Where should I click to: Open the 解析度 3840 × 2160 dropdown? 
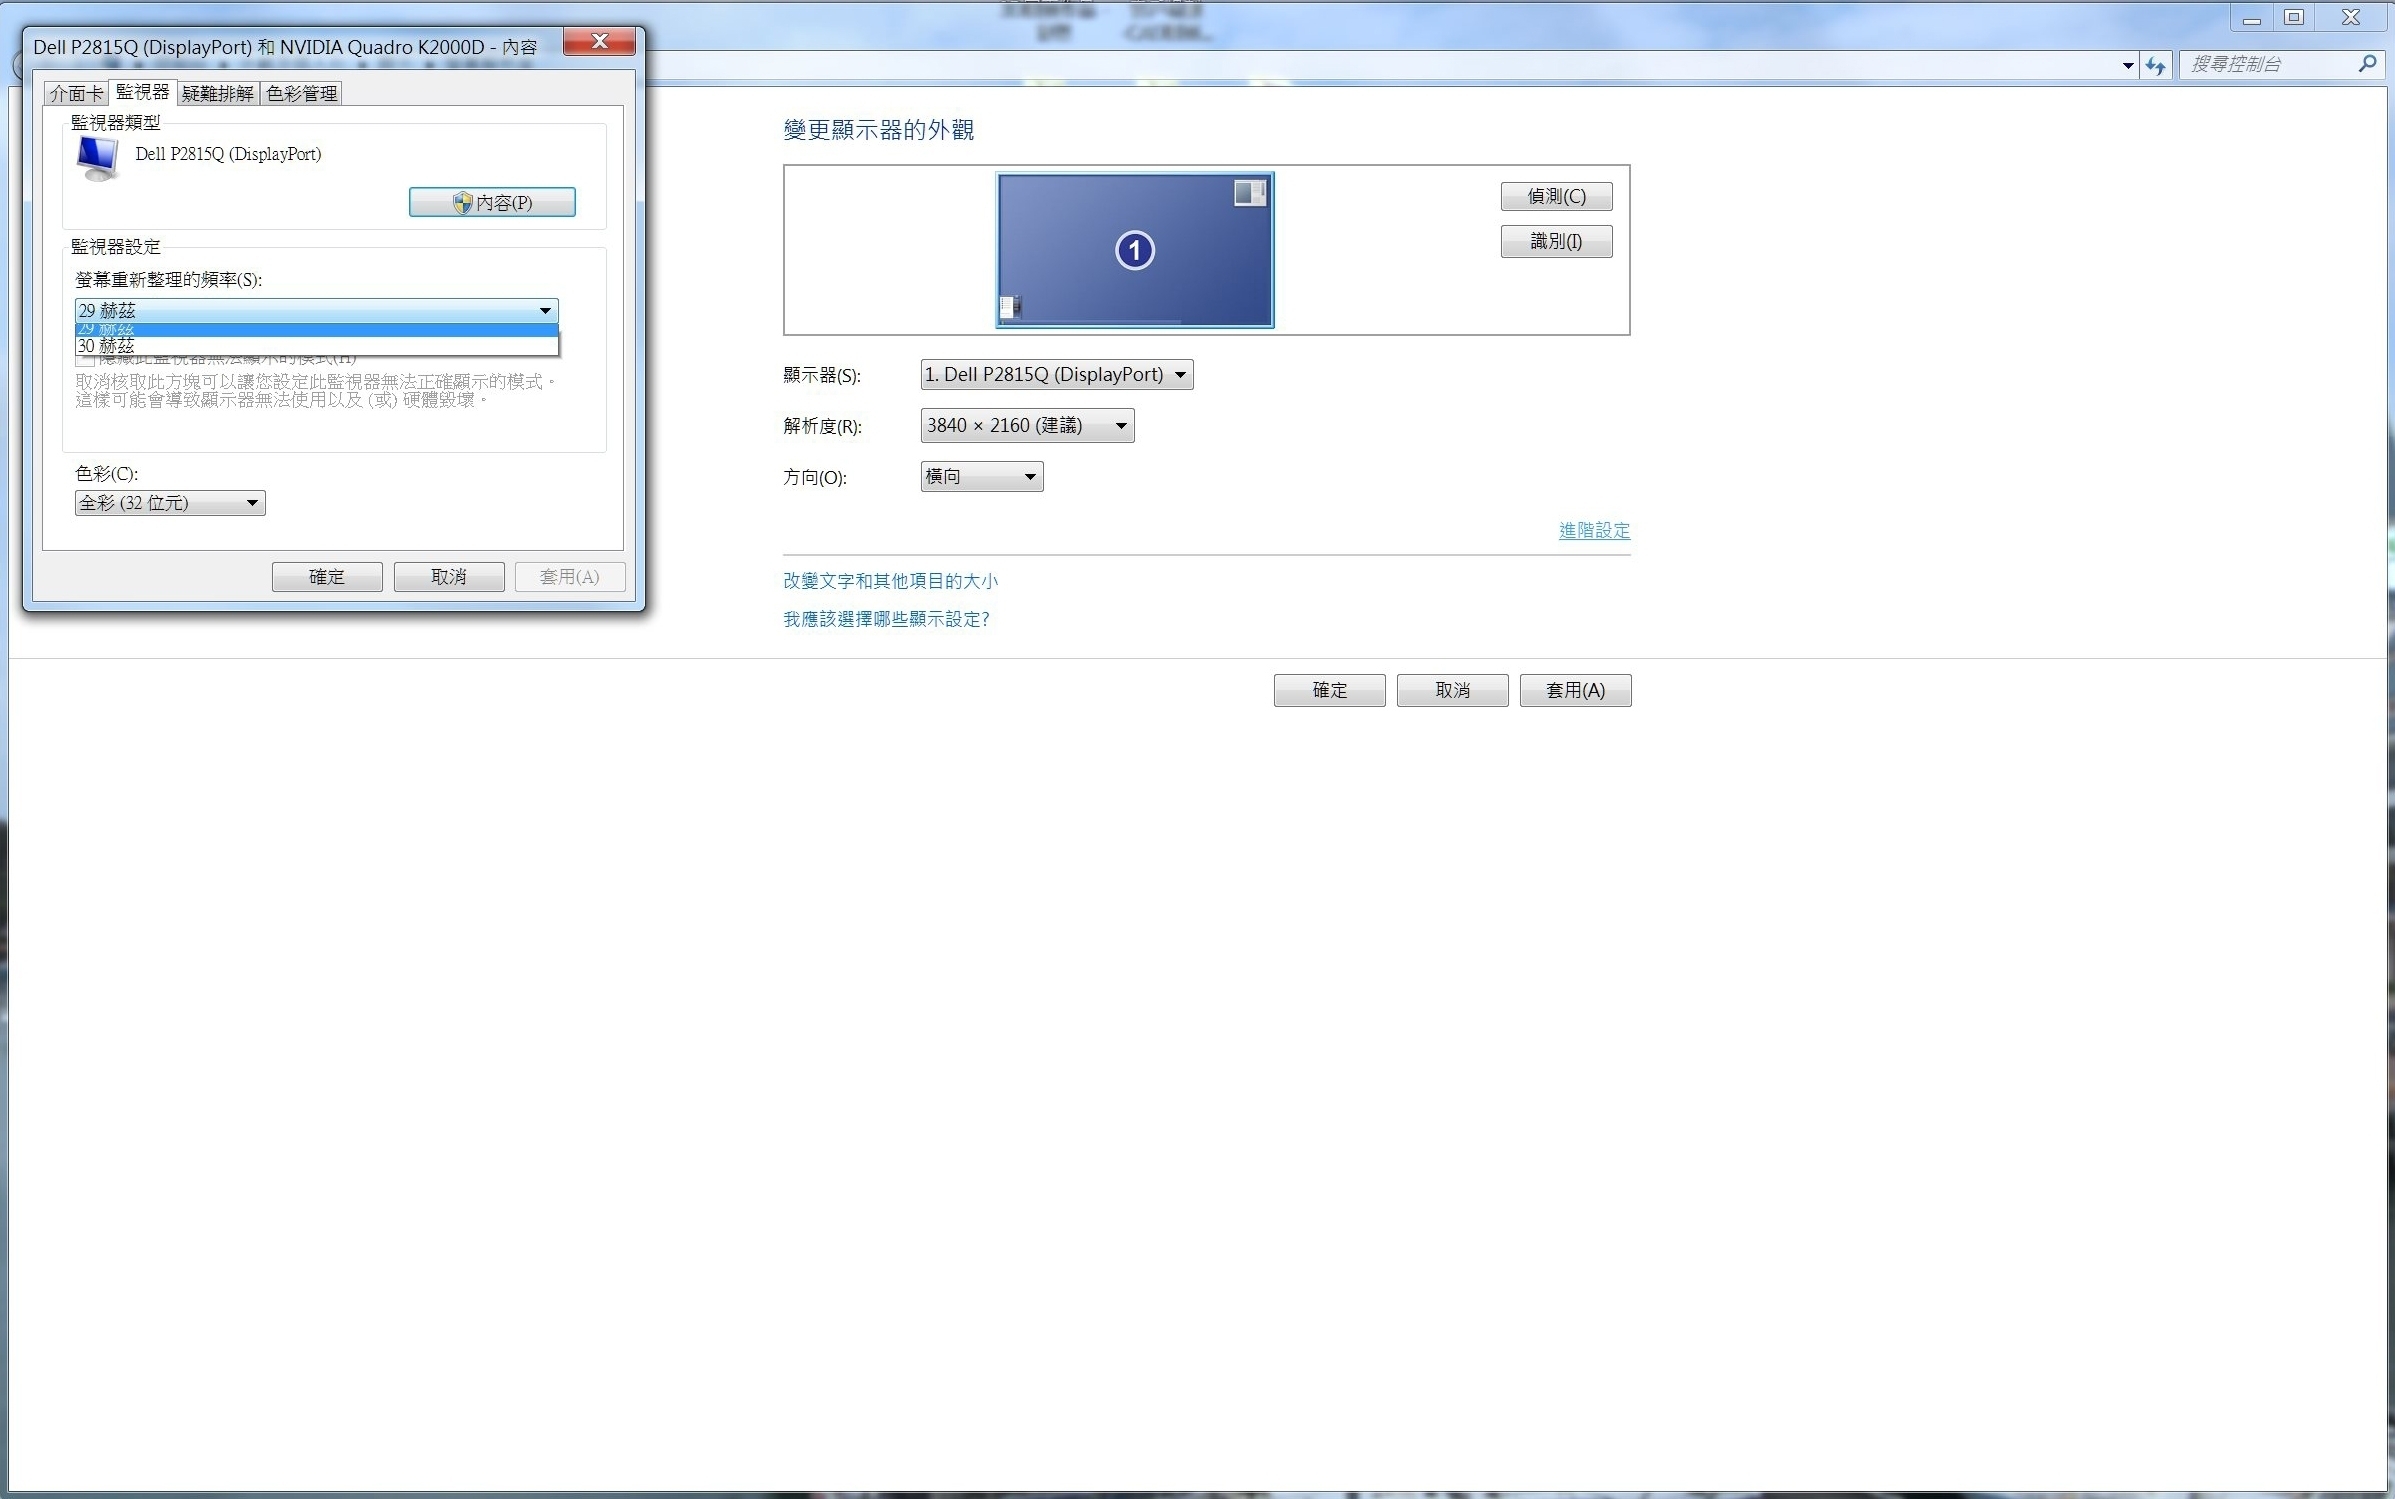click(x=1027, y=426)
